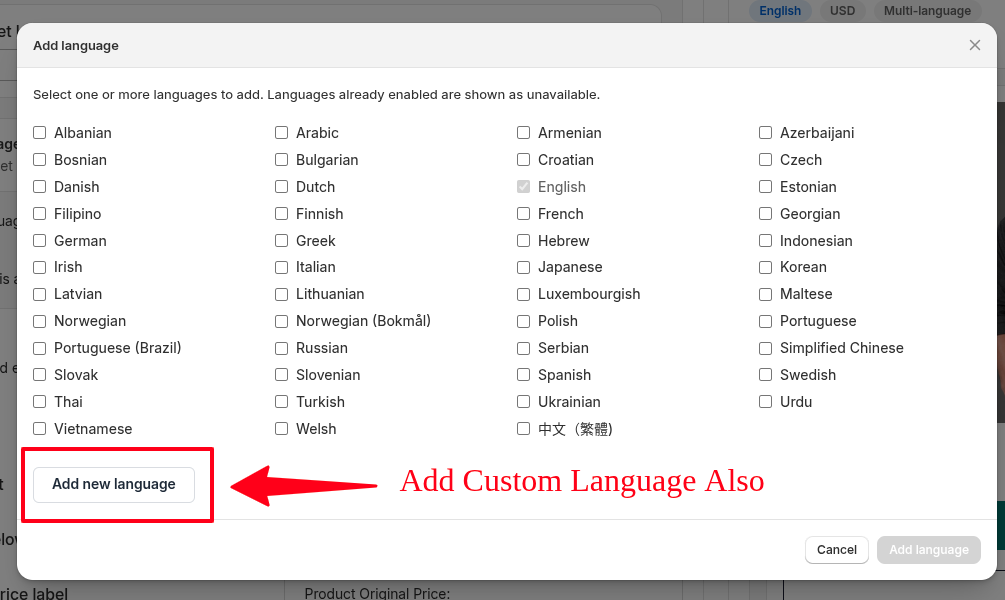Tick the Vietnamese checkbox
Viewport: 1005px width, 600px height.
[40, 428]
